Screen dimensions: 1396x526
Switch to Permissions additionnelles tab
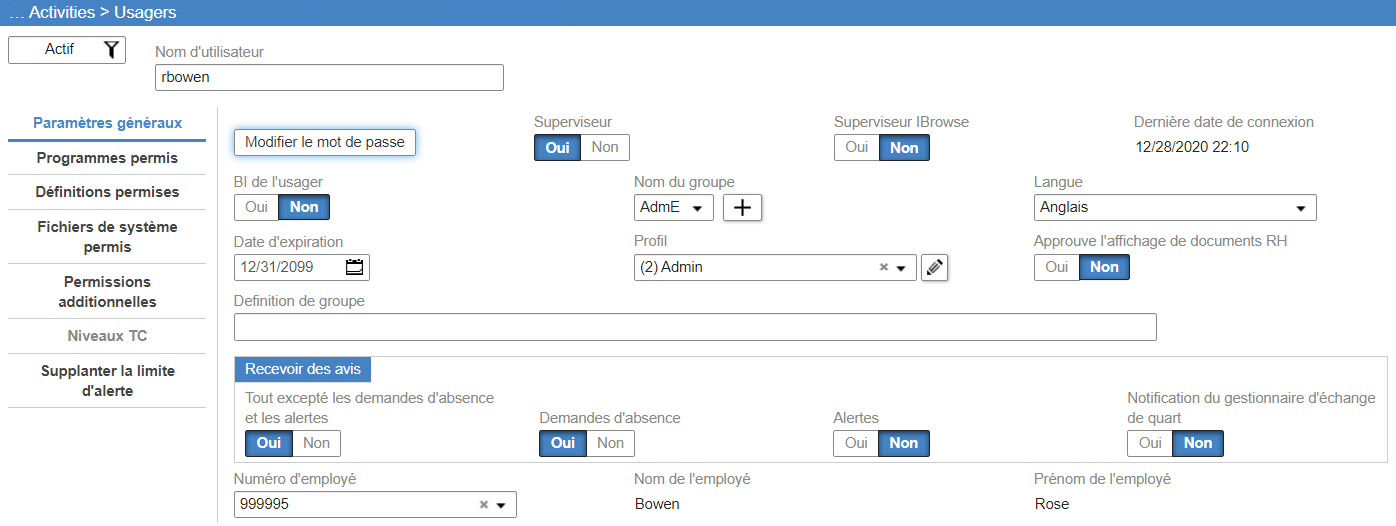(107, 291)
